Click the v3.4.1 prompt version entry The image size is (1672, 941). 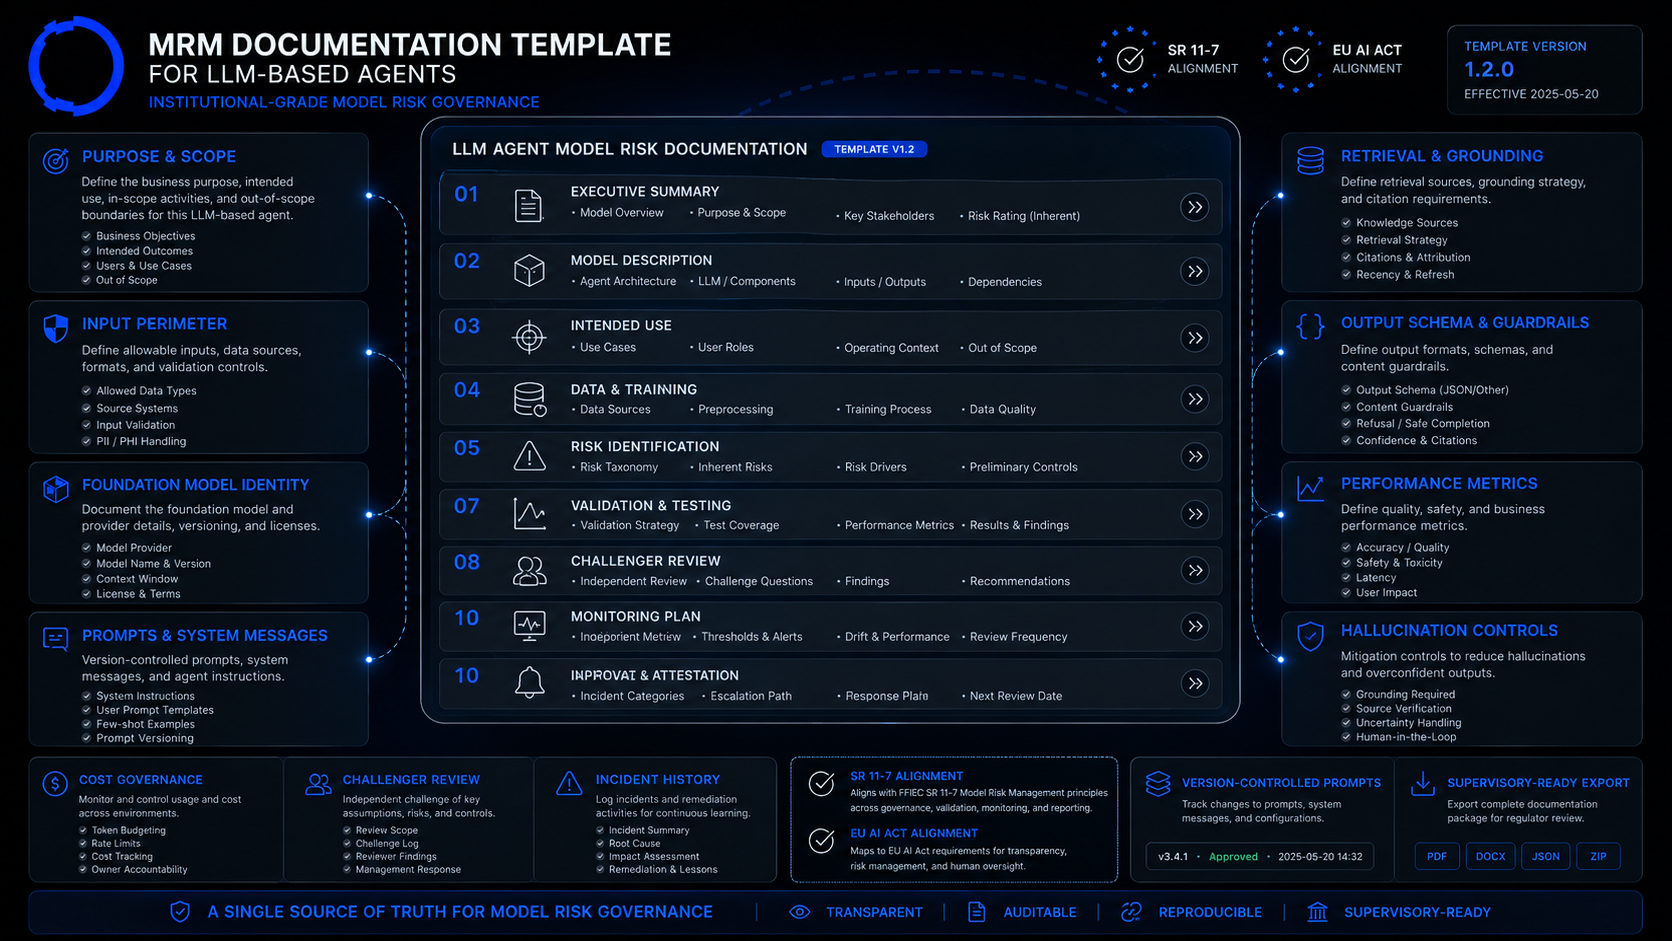(1173, 857)
